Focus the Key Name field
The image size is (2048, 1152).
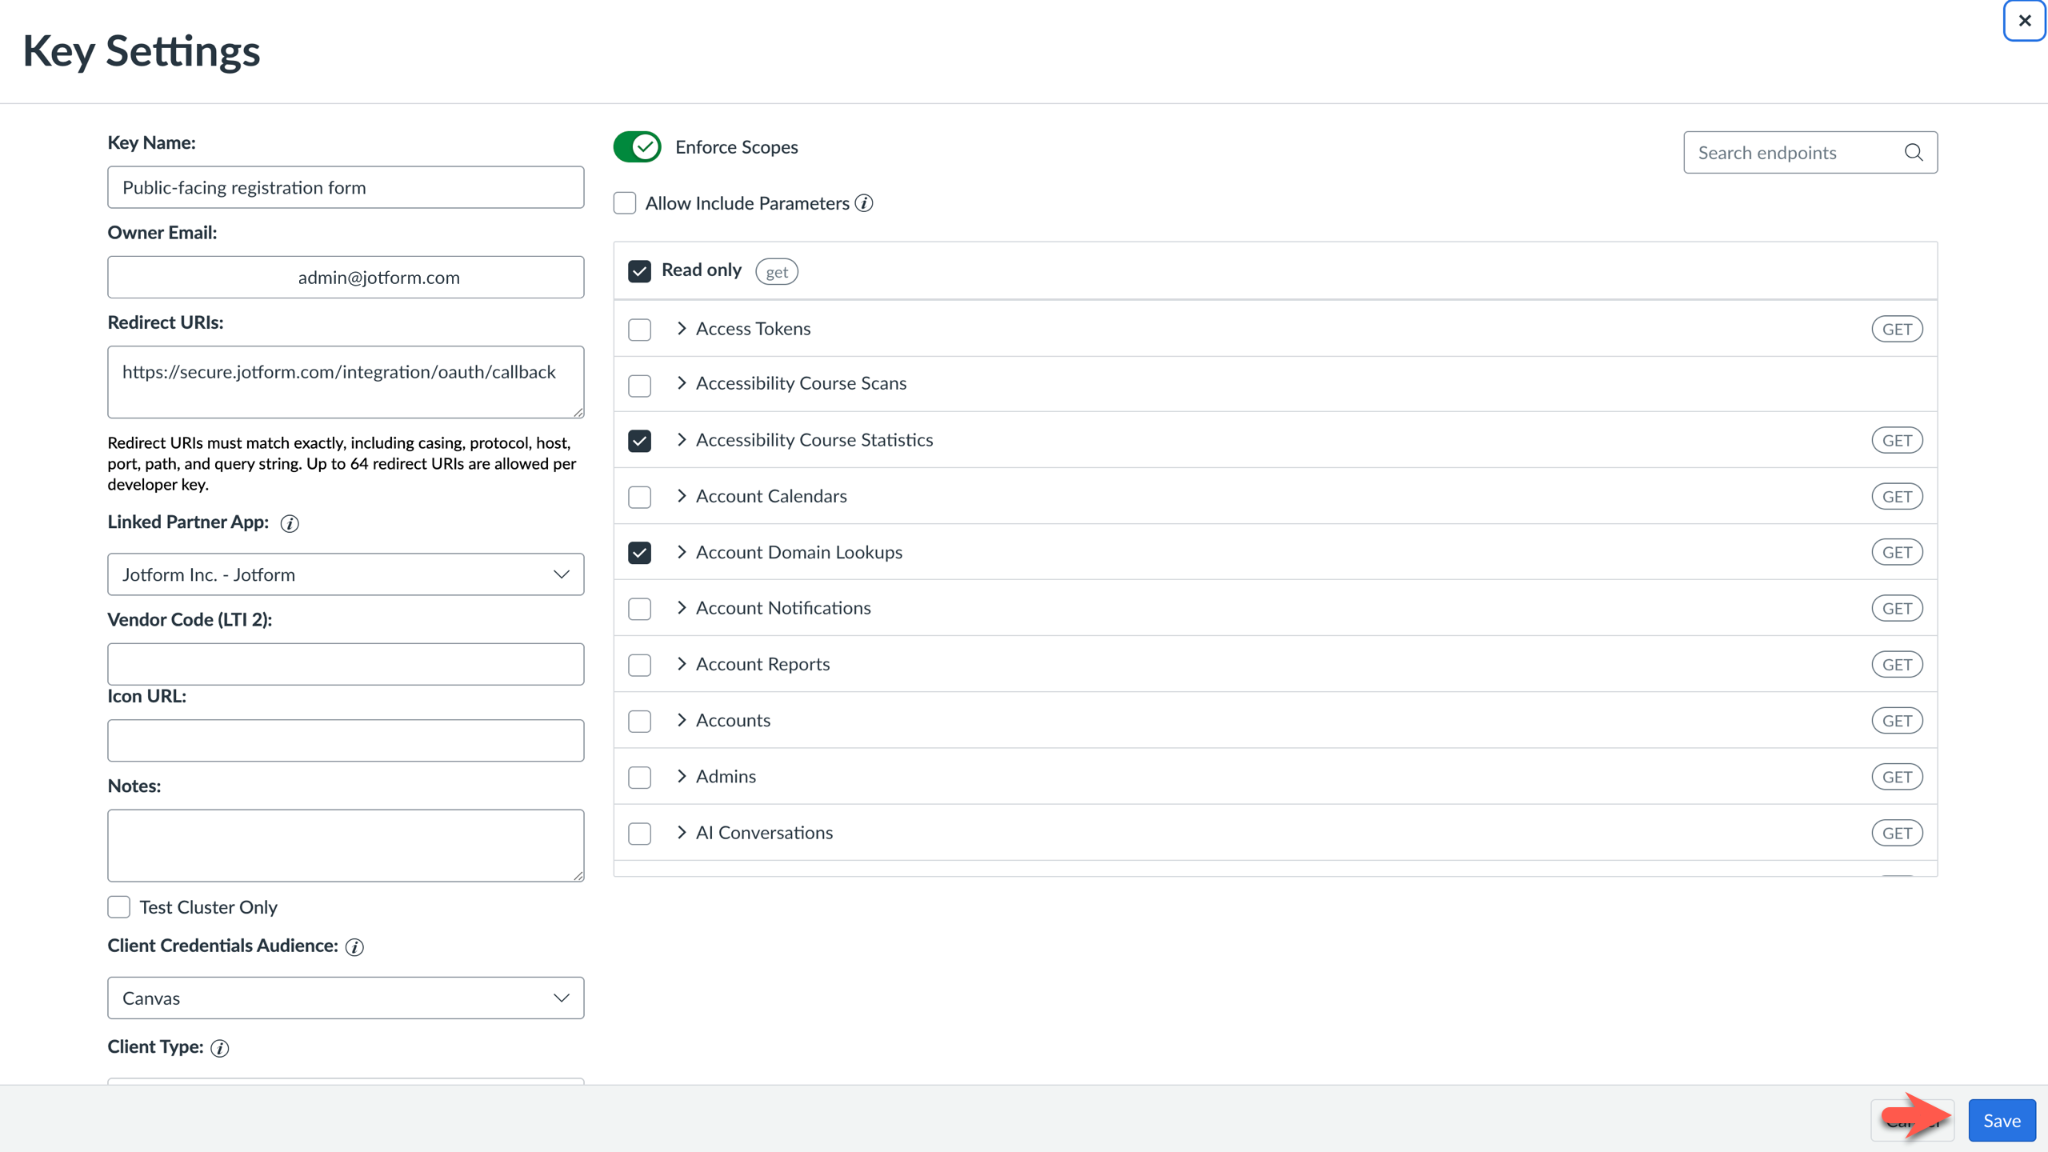click(346, 187)
